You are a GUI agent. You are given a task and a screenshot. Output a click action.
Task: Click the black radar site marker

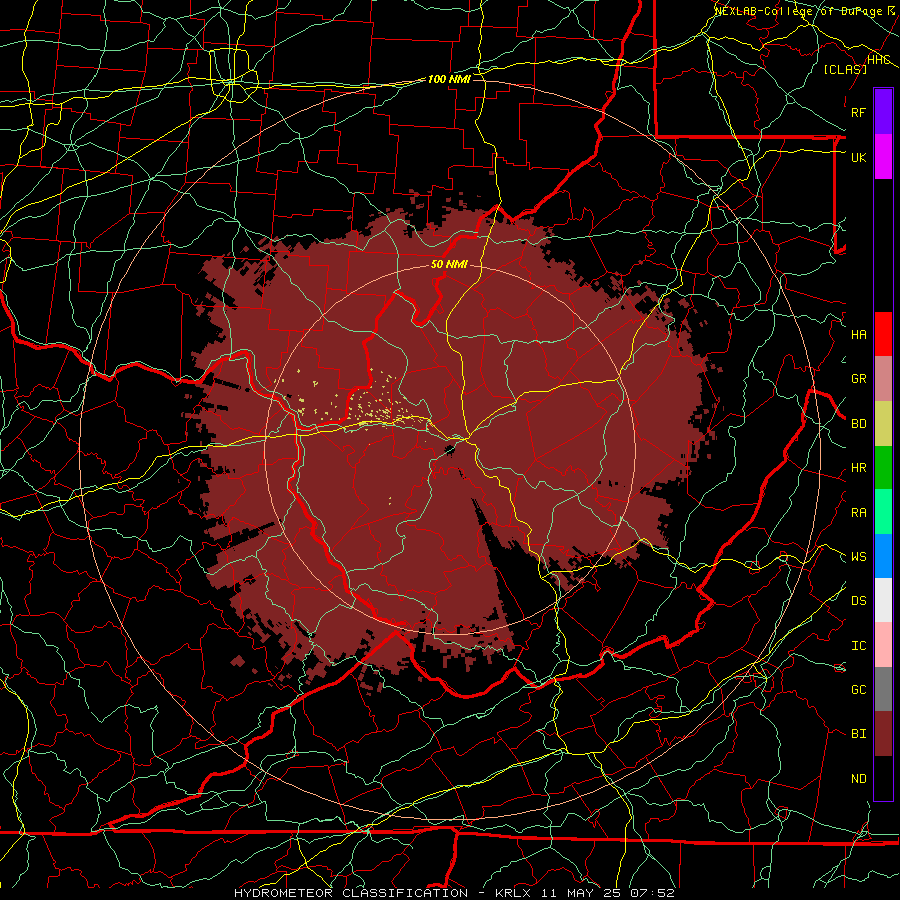click(x=450, y=449)
